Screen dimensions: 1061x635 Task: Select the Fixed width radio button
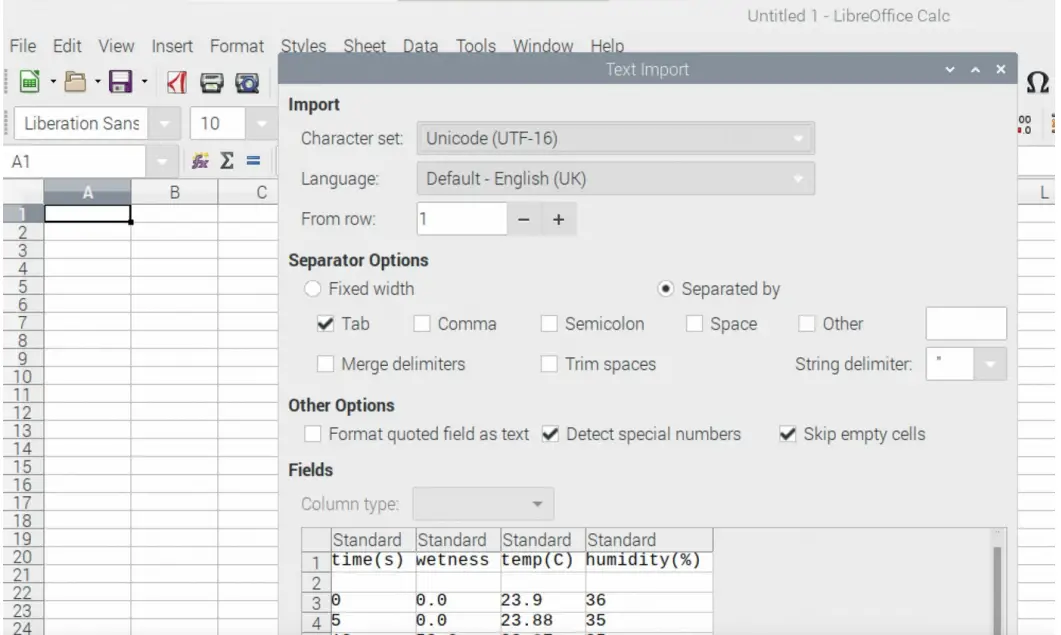coord(312,289)
